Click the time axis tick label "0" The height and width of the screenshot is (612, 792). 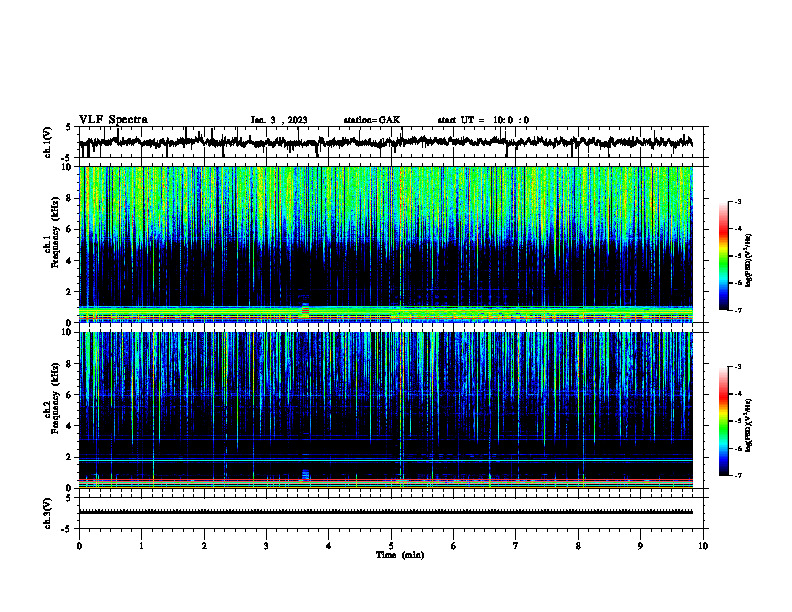(79, 546)
